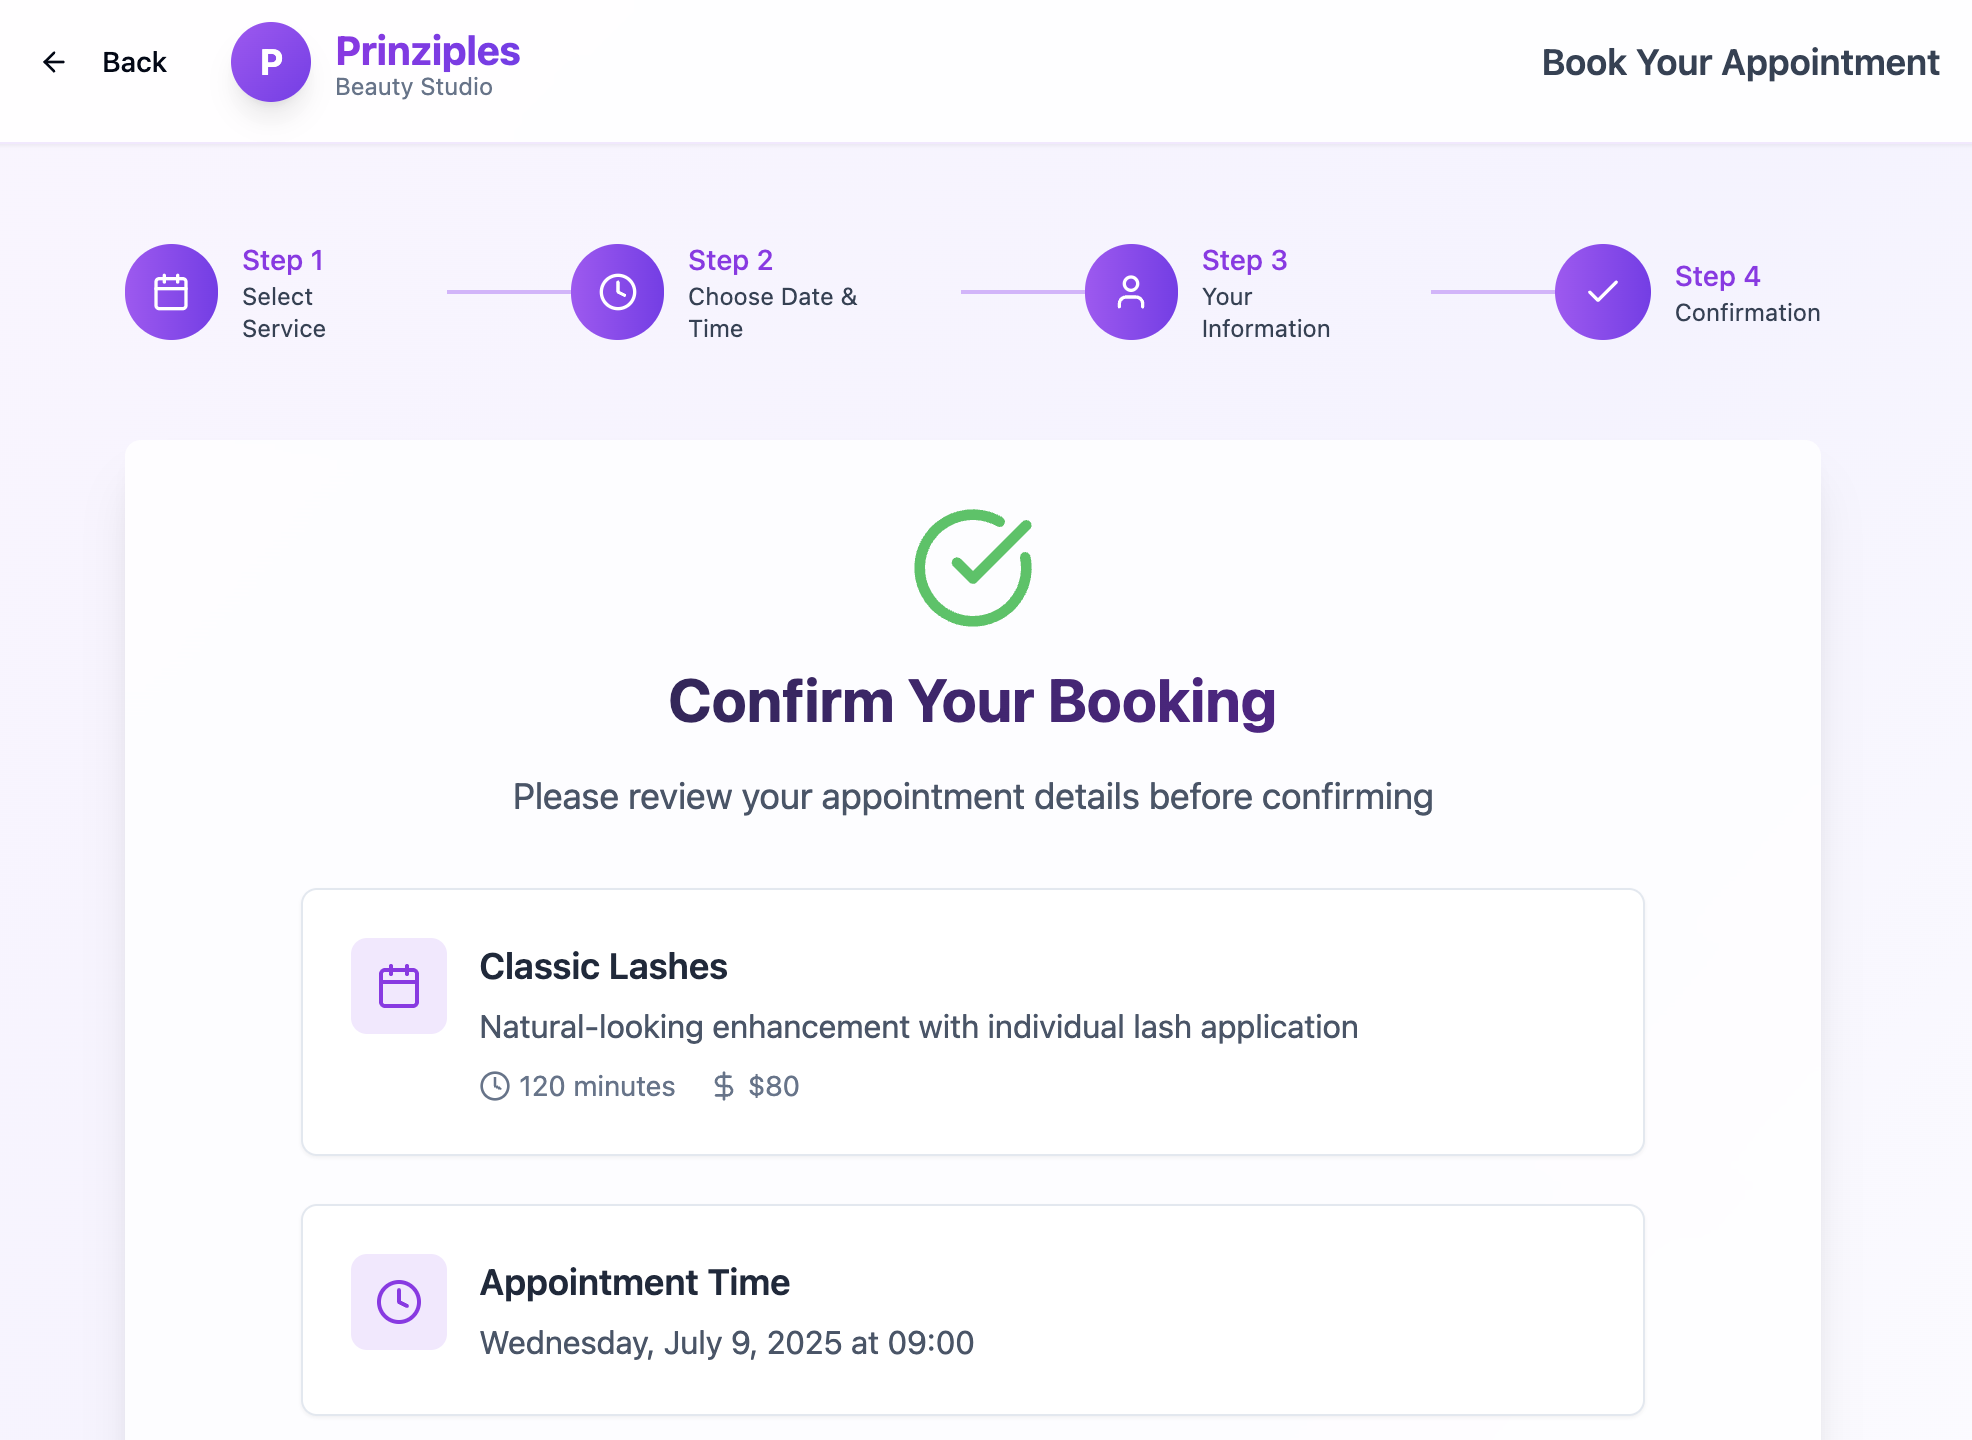
Task: Click the Step 3 person icon
Action: click(1131, 292)
